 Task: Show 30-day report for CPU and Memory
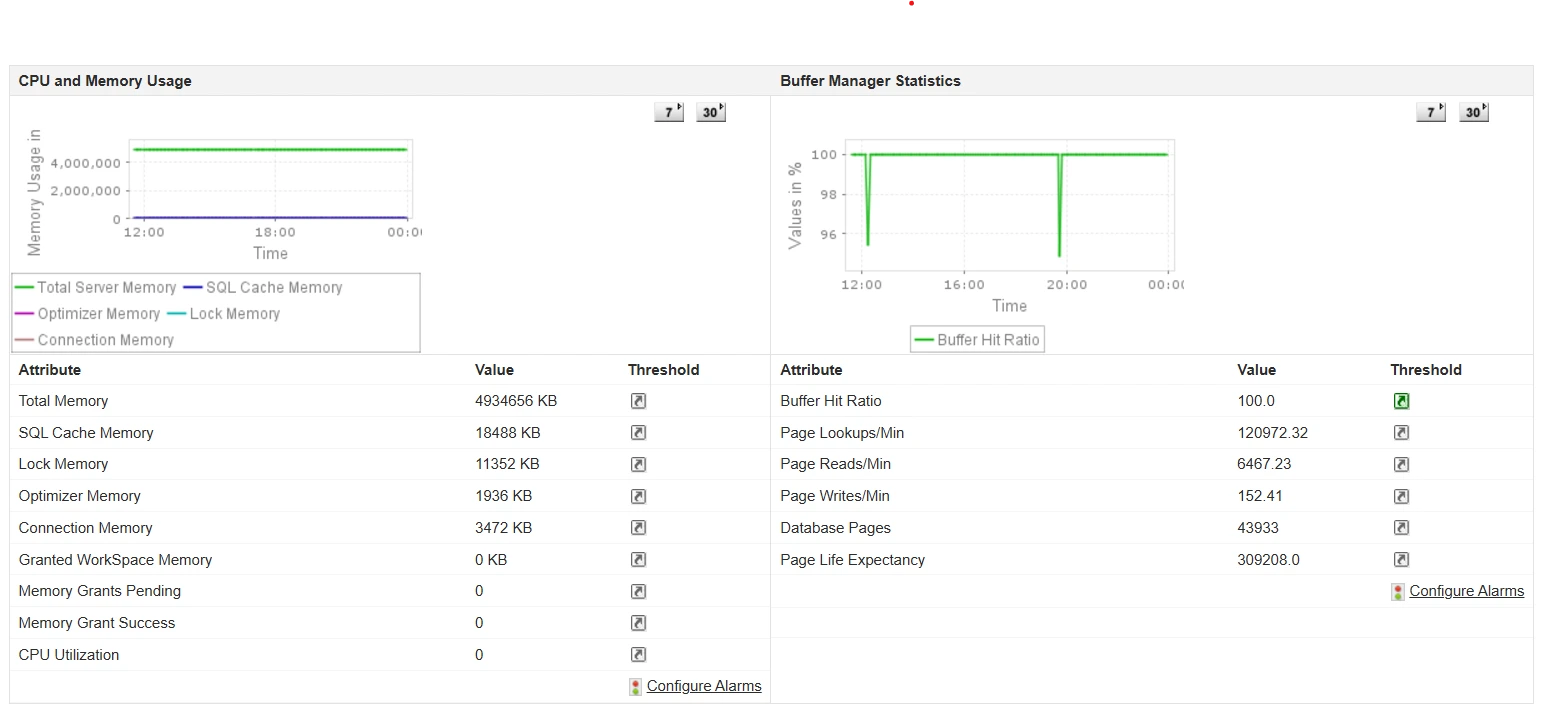click(x=711, y=112)
